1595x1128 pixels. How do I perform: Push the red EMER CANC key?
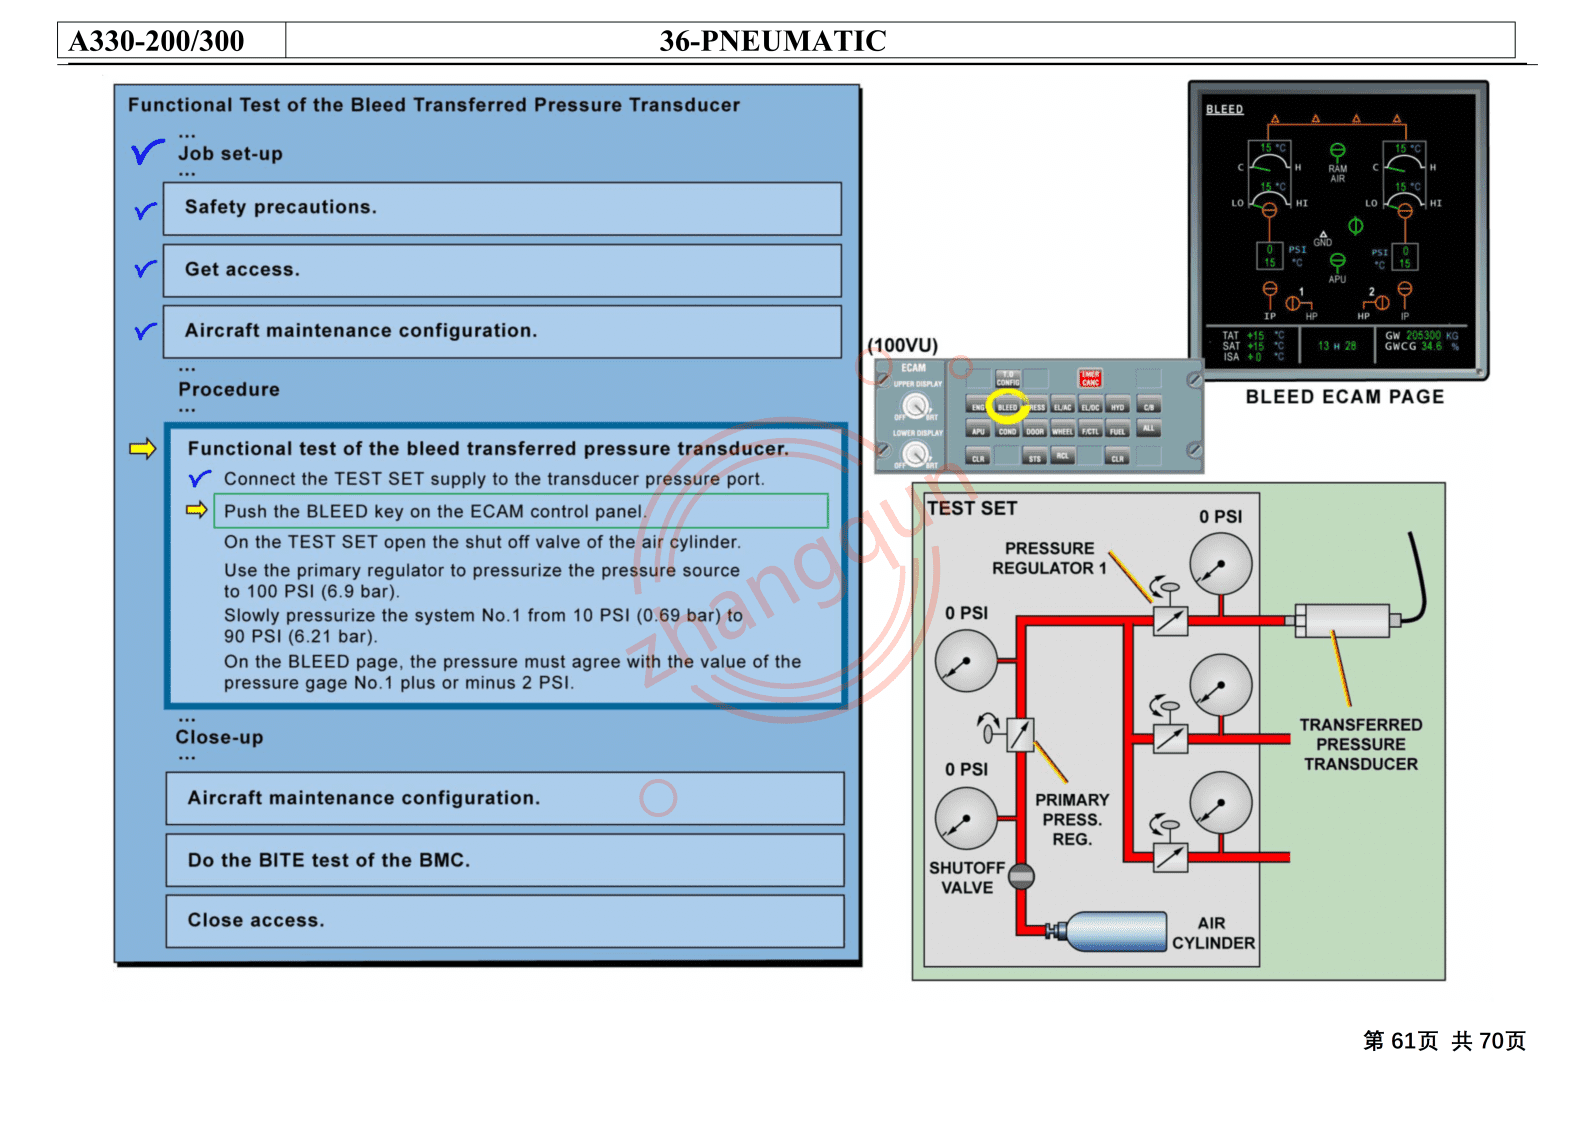pyautogui.click(x=1090, y=378)
